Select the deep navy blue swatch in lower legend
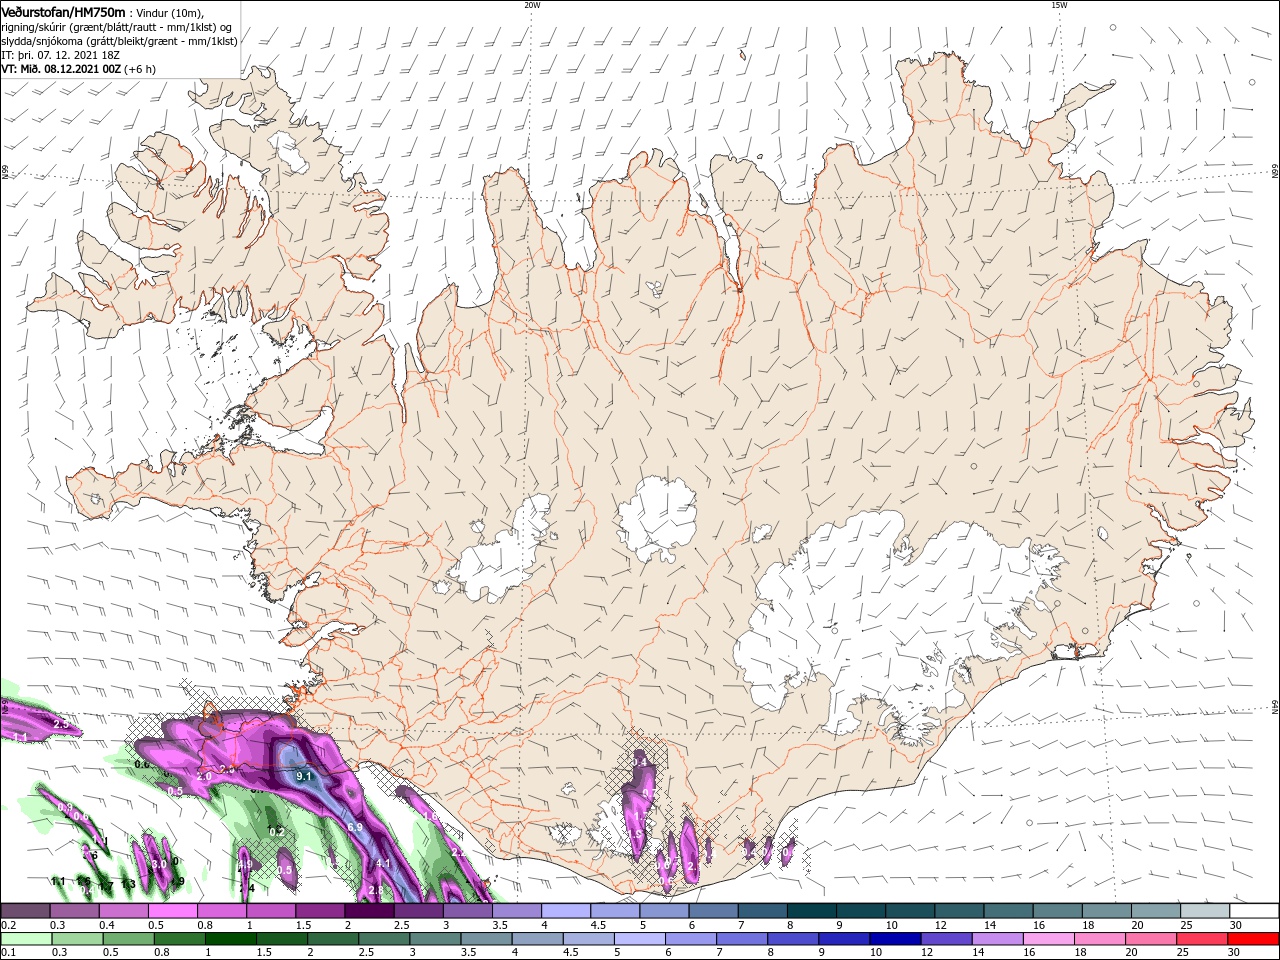This screenshot has height=960, width=1280. (x=895, y=939)
